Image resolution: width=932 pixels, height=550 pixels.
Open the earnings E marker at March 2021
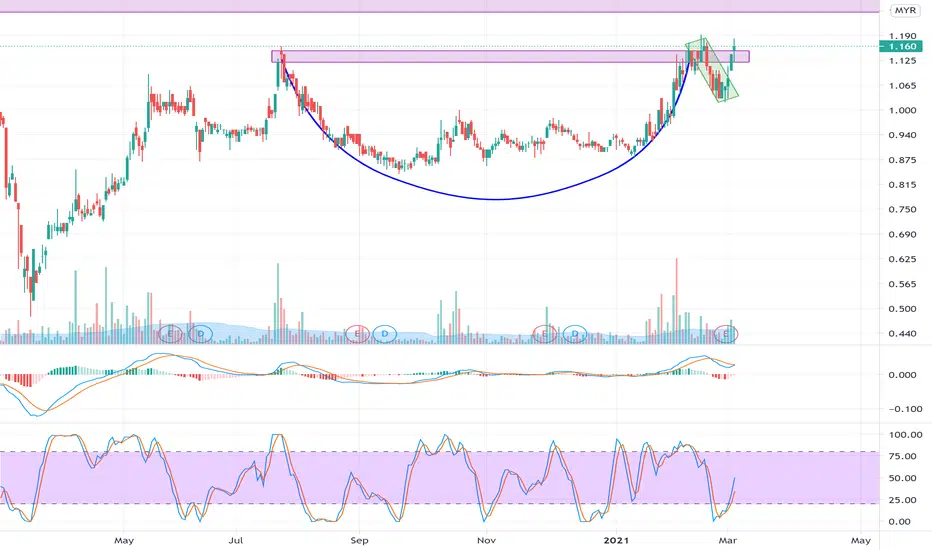coord(726,334)
